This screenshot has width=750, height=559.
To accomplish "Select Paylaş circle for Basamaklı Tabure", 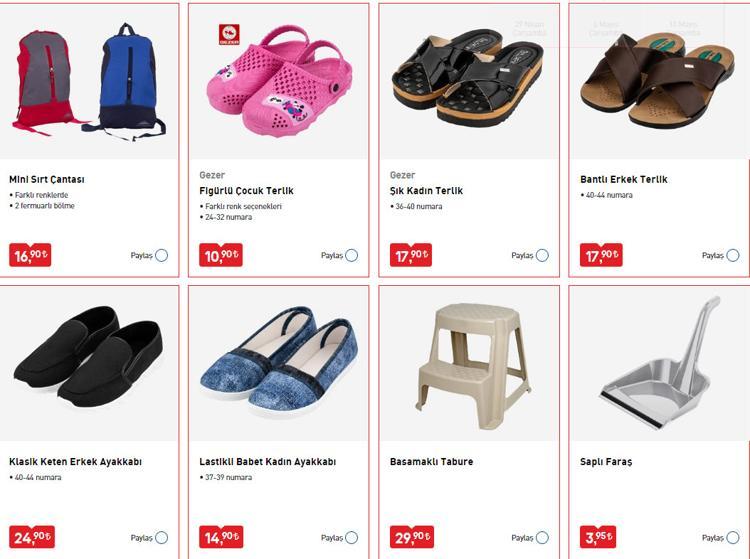I will click(542, 537).
